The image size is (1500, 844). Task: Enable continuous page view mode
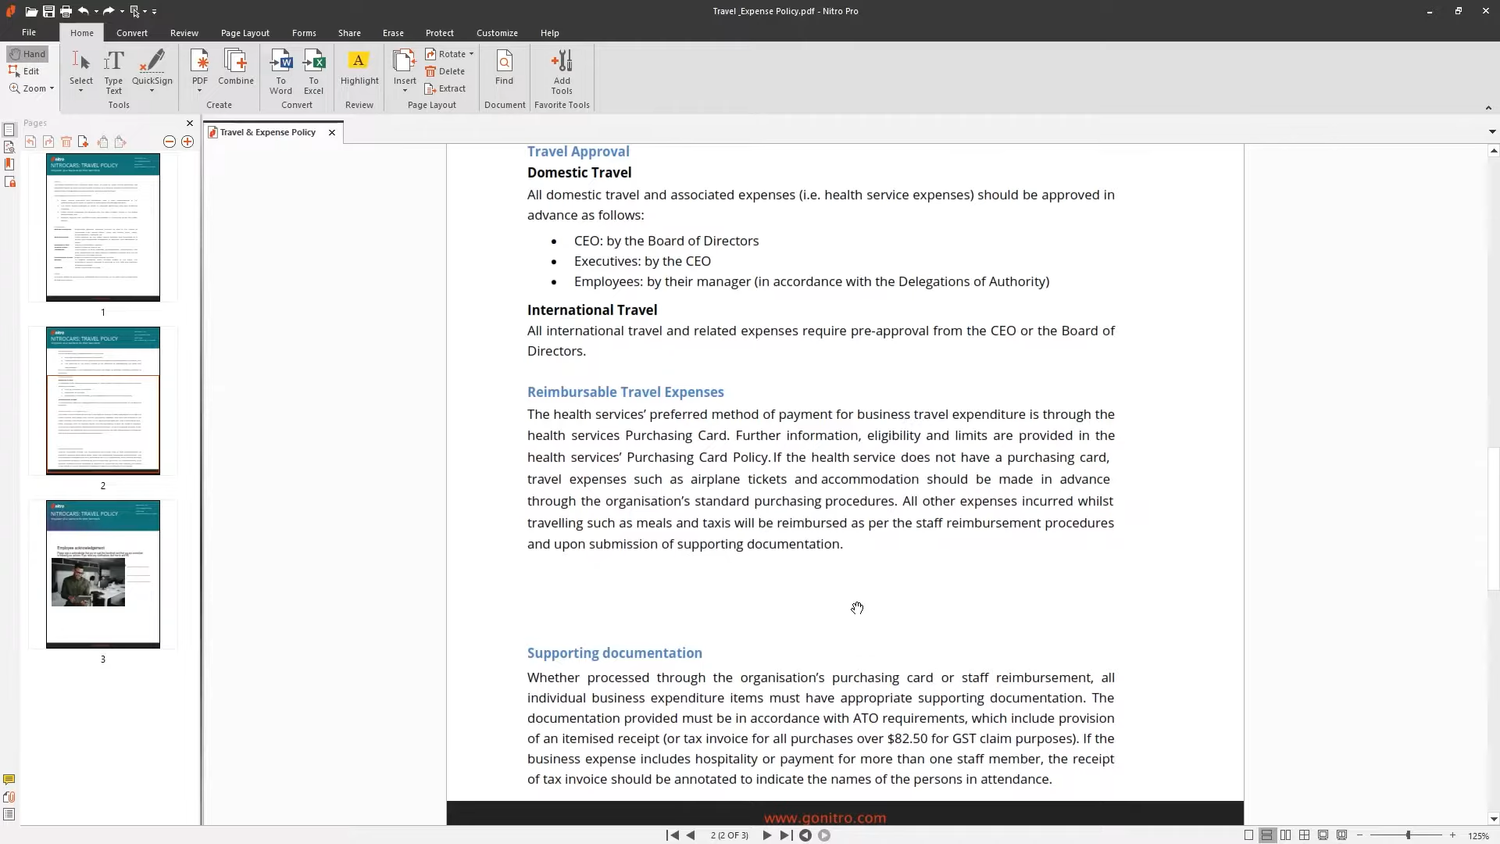(1267, 835)
